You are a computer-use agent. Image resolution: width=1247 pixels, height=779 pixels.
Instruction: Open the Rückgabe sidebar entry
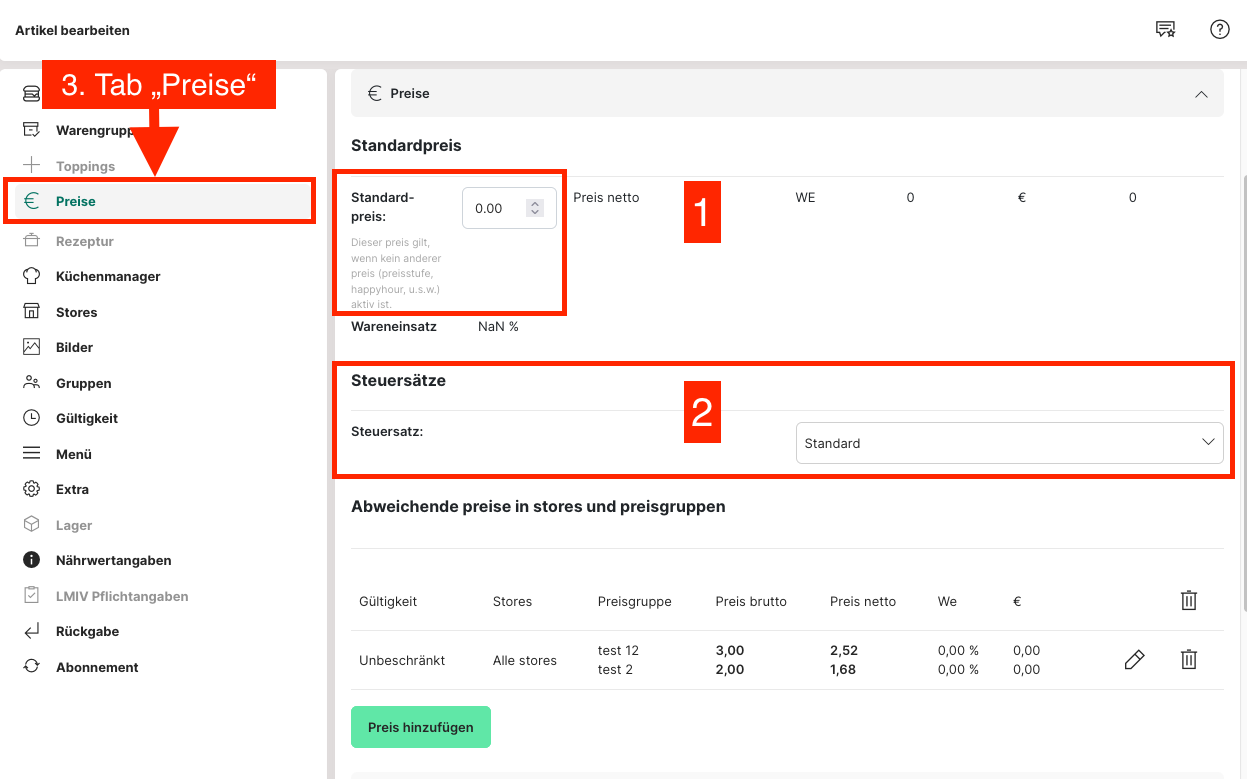pyautogui.click(x=87, y=631)
